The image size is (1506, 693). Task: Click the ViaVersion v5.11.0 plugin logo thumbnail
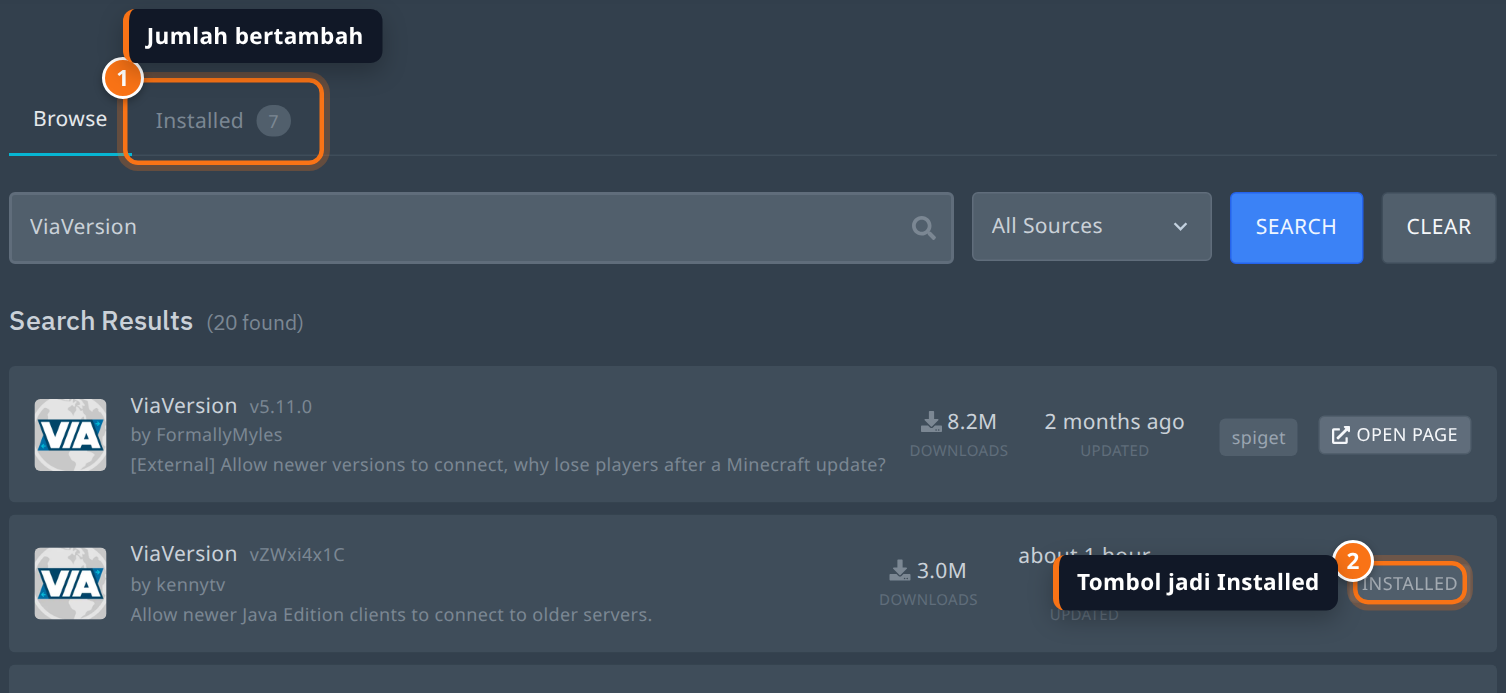[x=70, y=435]
